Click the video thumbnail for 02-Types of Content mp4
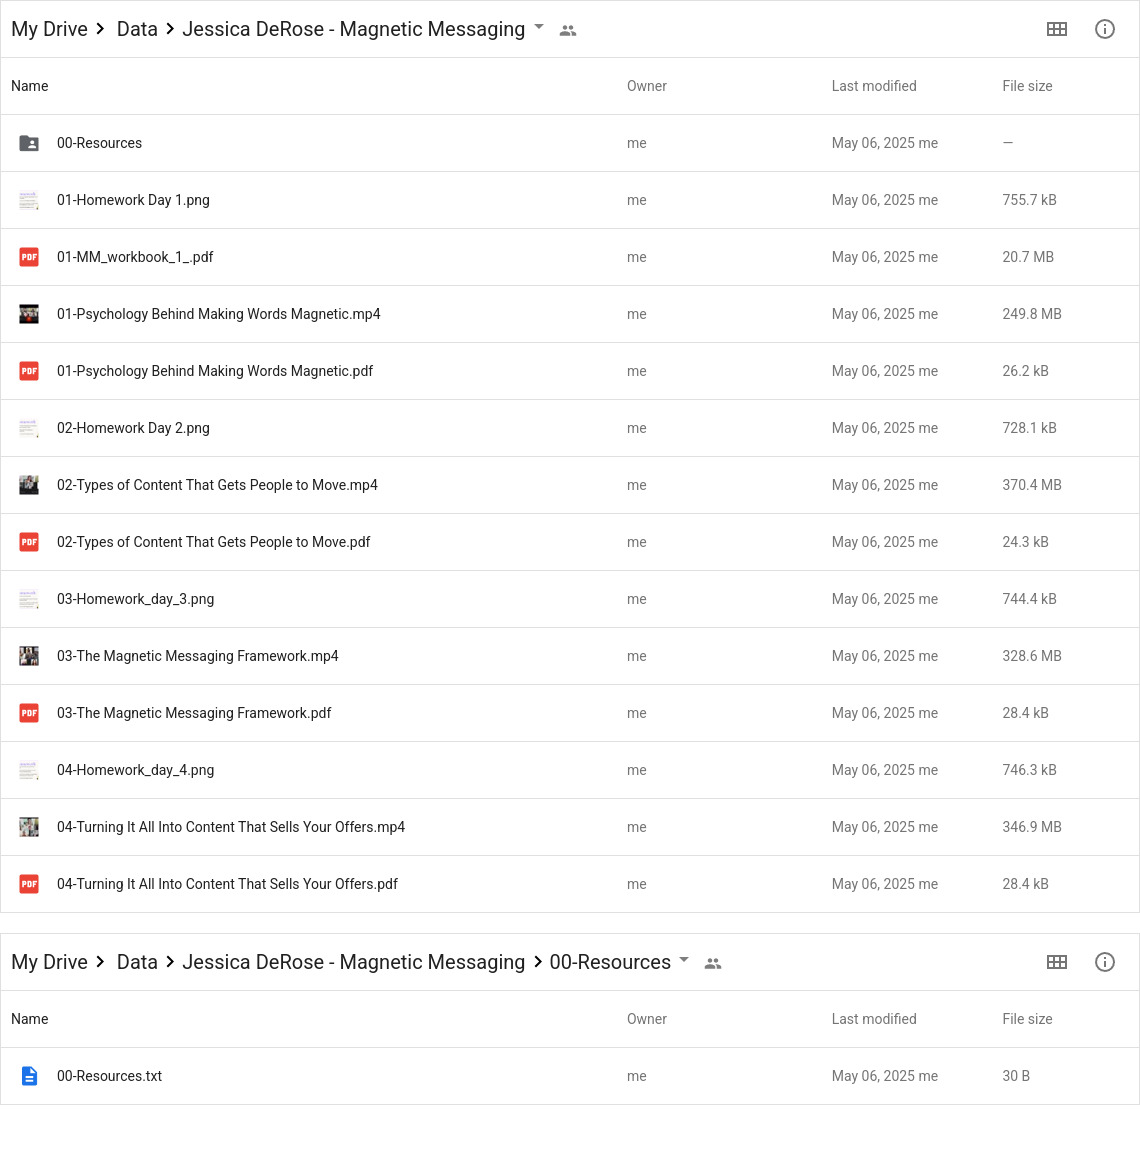1140x1155 pixels. 29,485
